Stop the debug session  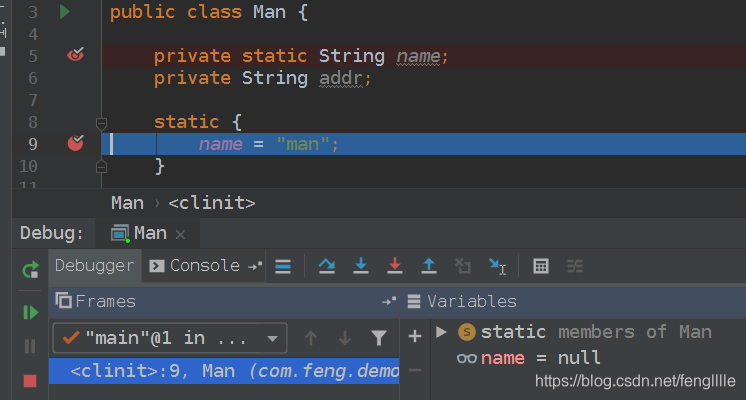(x=30, y=381)
